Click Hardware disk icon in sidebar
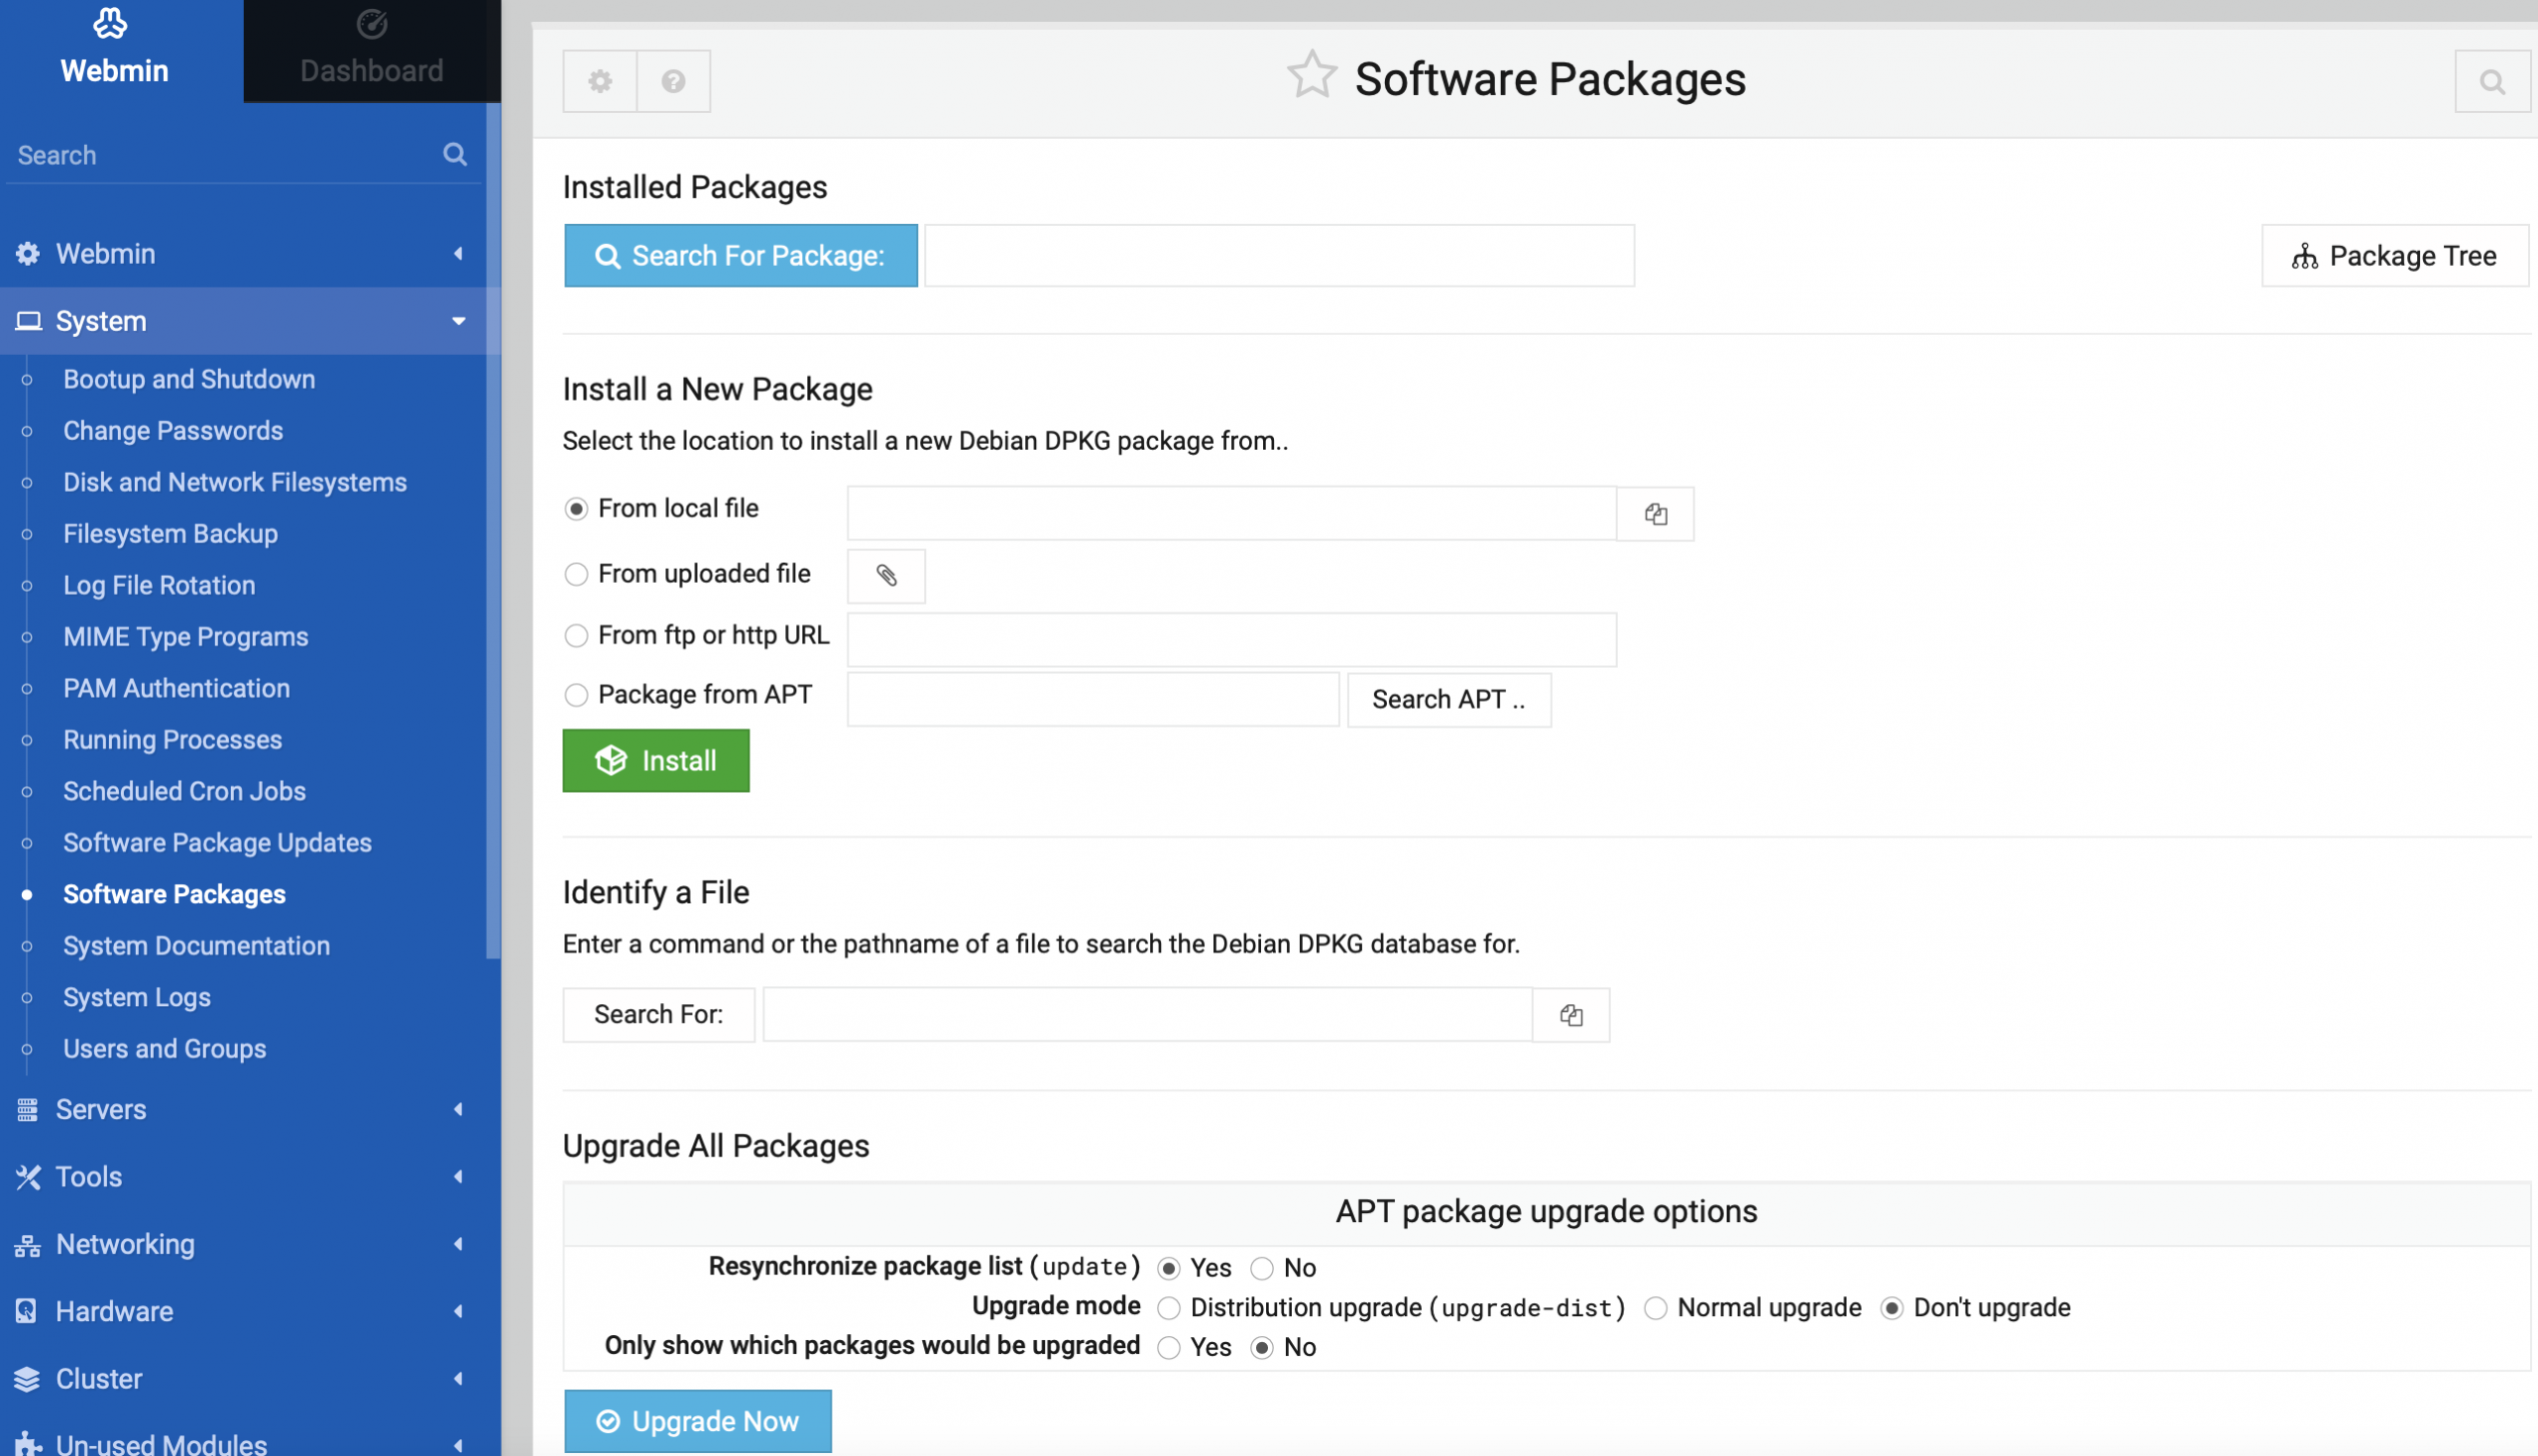This screenshot has width=2538, height=1456. [27, 1311]
